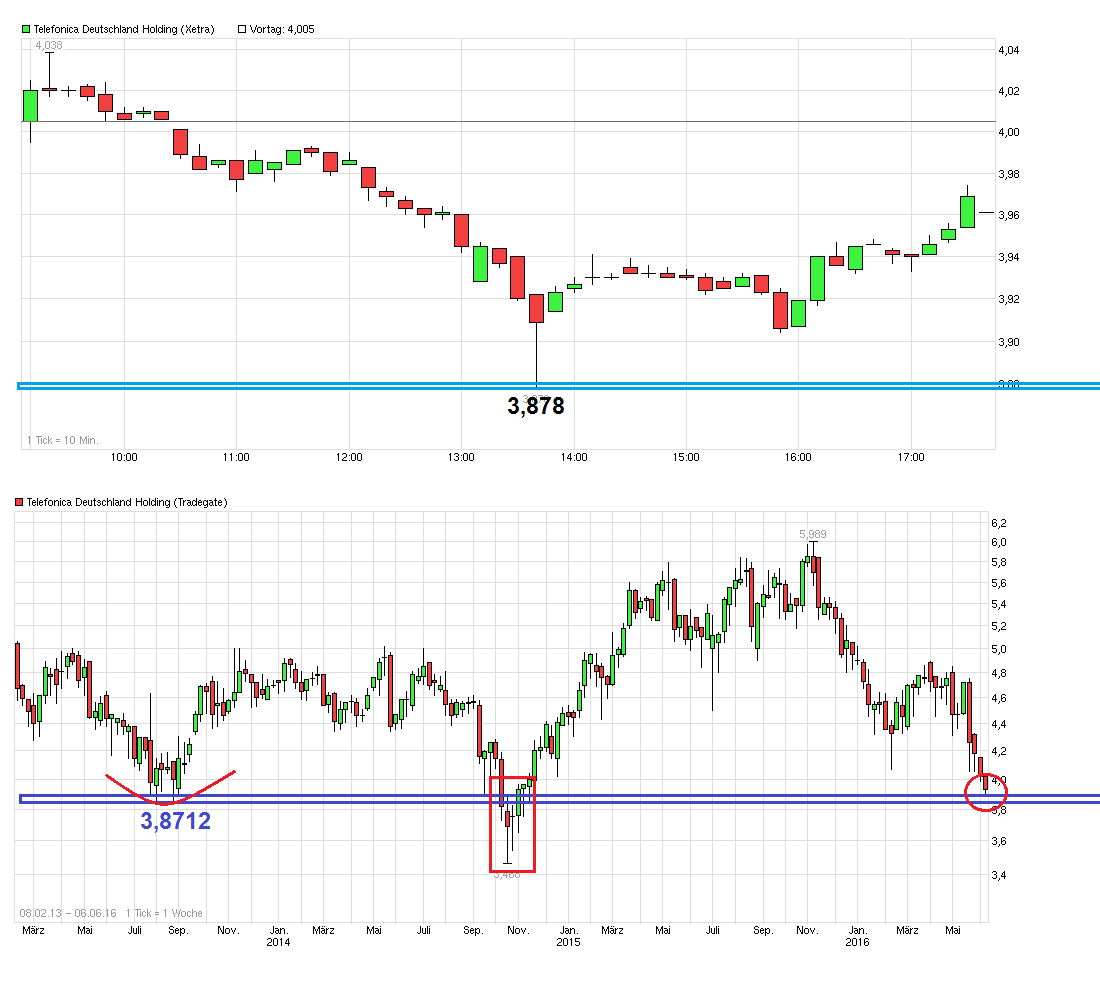Screen dimensions: 1100x988
Task: Click the green Xetra legend square icon
Action: coord(24,29)
